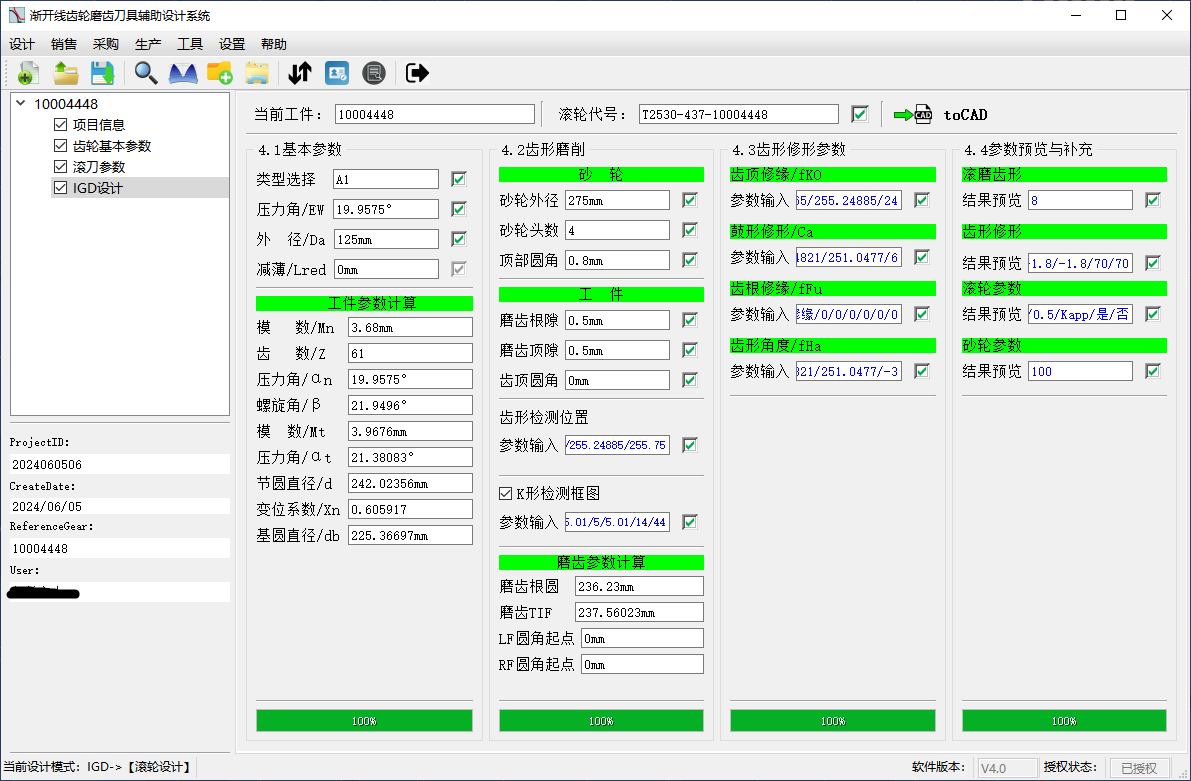
Task: Click the 模数/Mn field showing 3.68mm
Action: click(410, 327)
